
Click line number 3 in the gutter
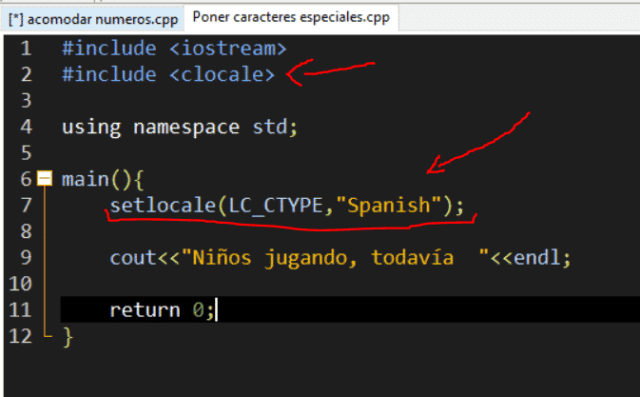(26, 101)
